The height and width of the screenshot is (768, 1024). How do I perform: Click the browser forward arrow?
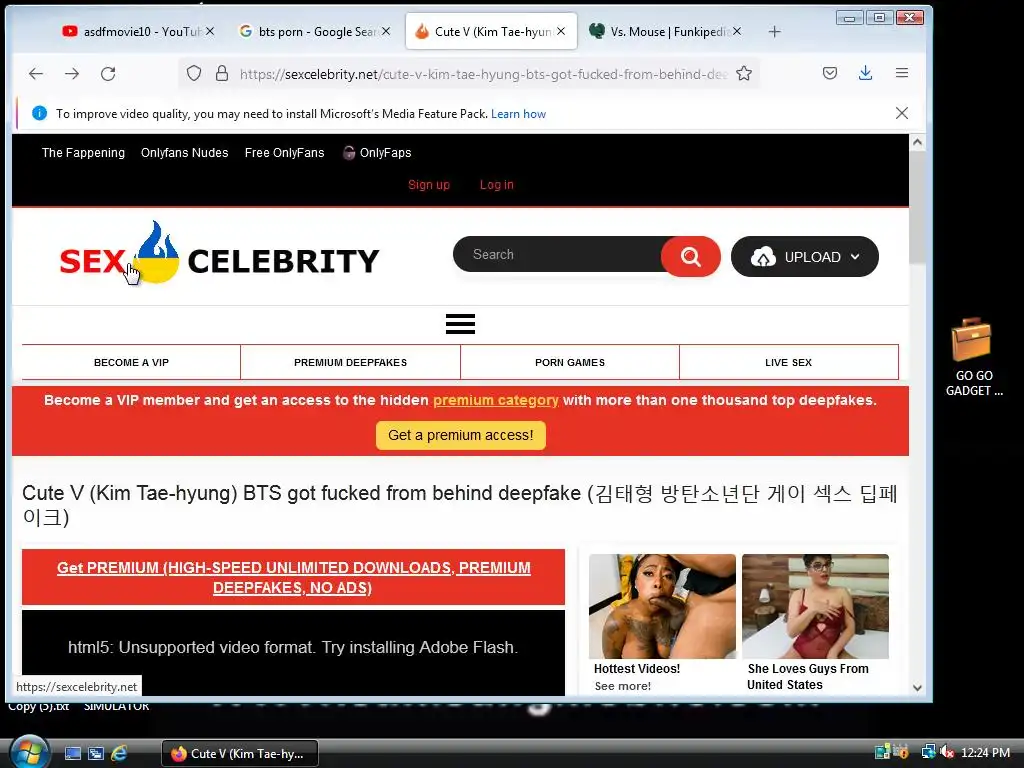coord(72,74)
